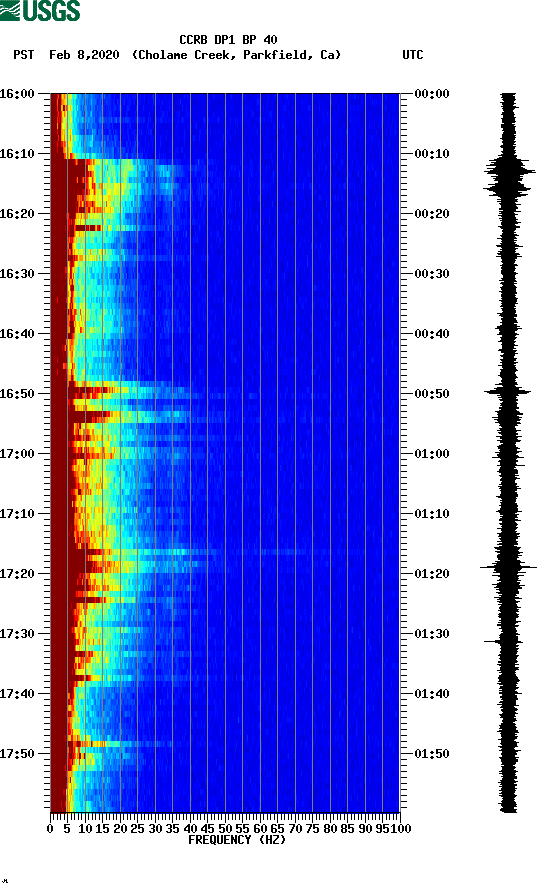Click the '16:40' PST time label
The width and height of the screenshot is (552, 892).
point(17,333)
